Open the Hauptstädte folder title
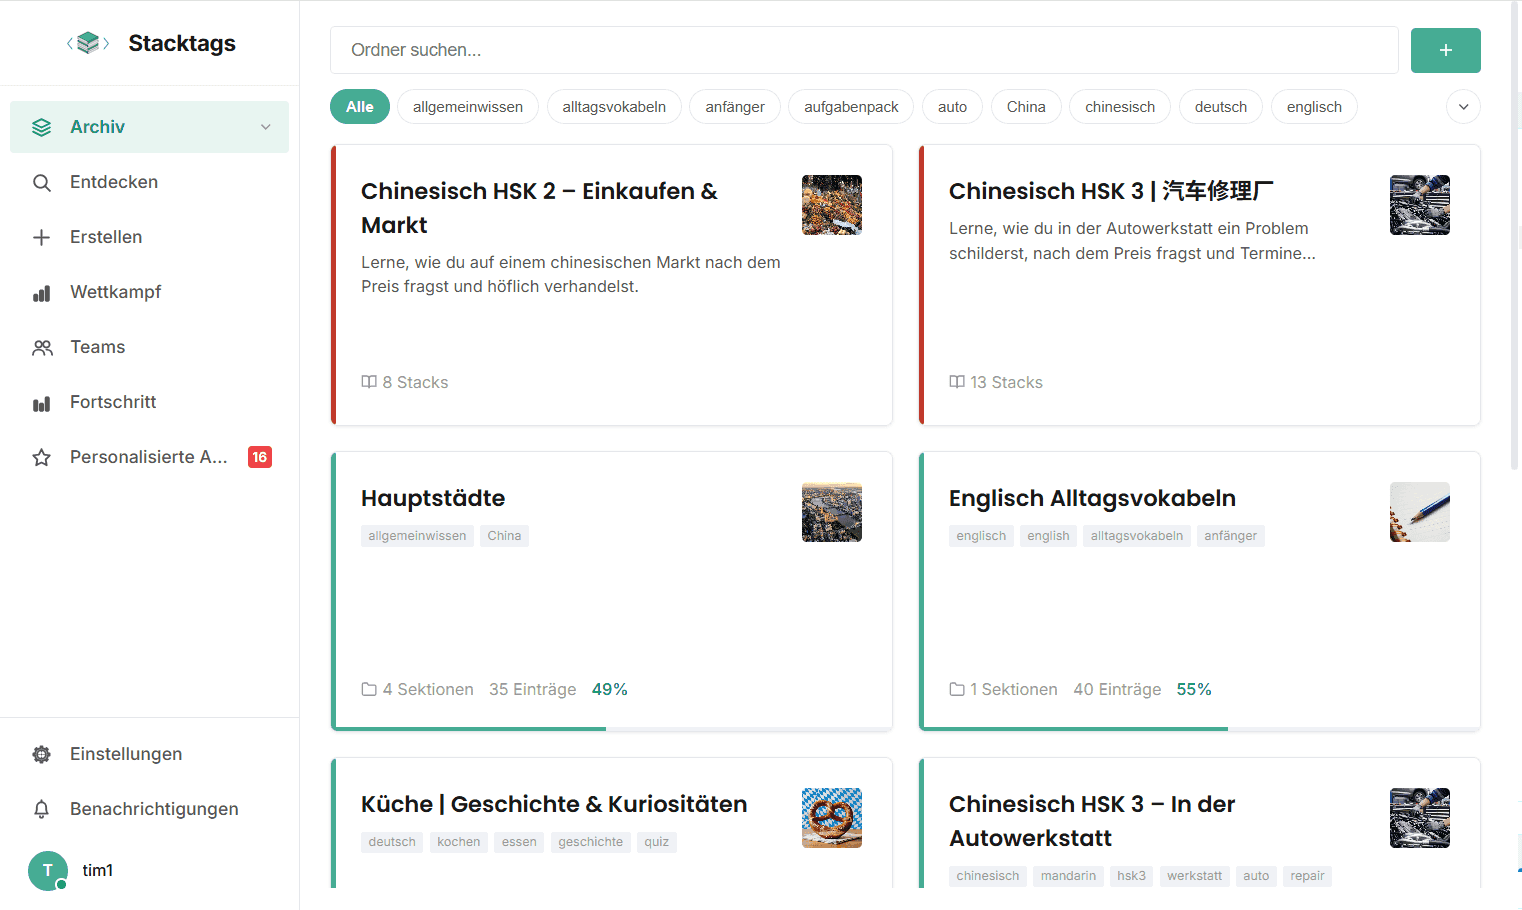Screen dimensions: 1522x910 pos(433,498)
